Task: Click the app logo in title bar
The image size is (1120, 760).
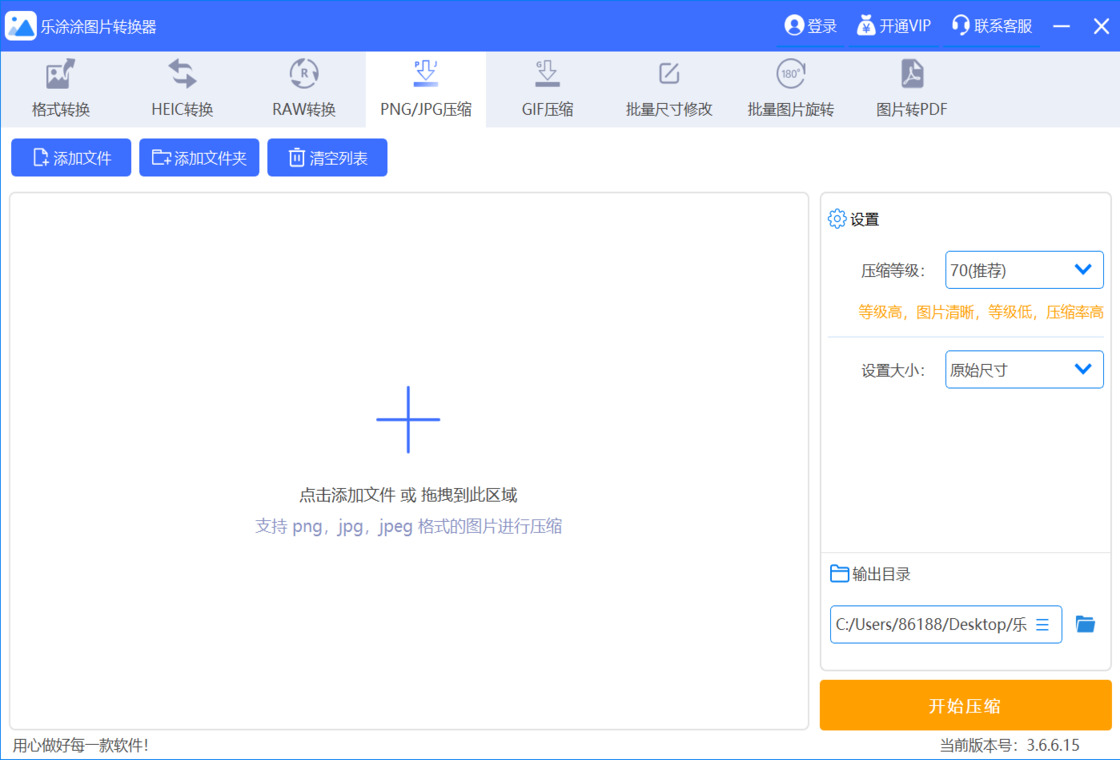Action: coord(21,26)
